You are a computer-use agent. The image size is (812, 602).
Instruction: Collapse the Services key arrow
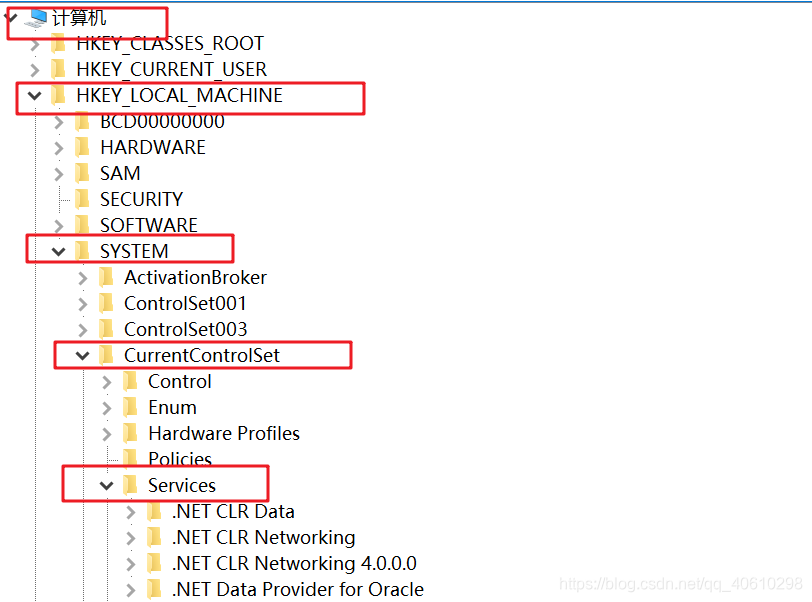tap(107, 486)
